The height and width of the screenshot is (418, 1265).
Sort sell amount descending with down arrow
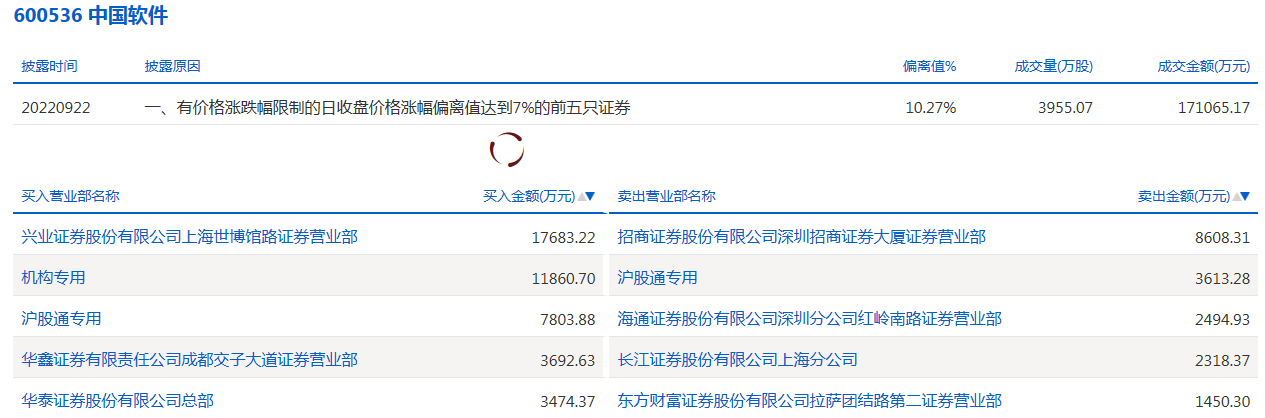[x=1245, y=197]
